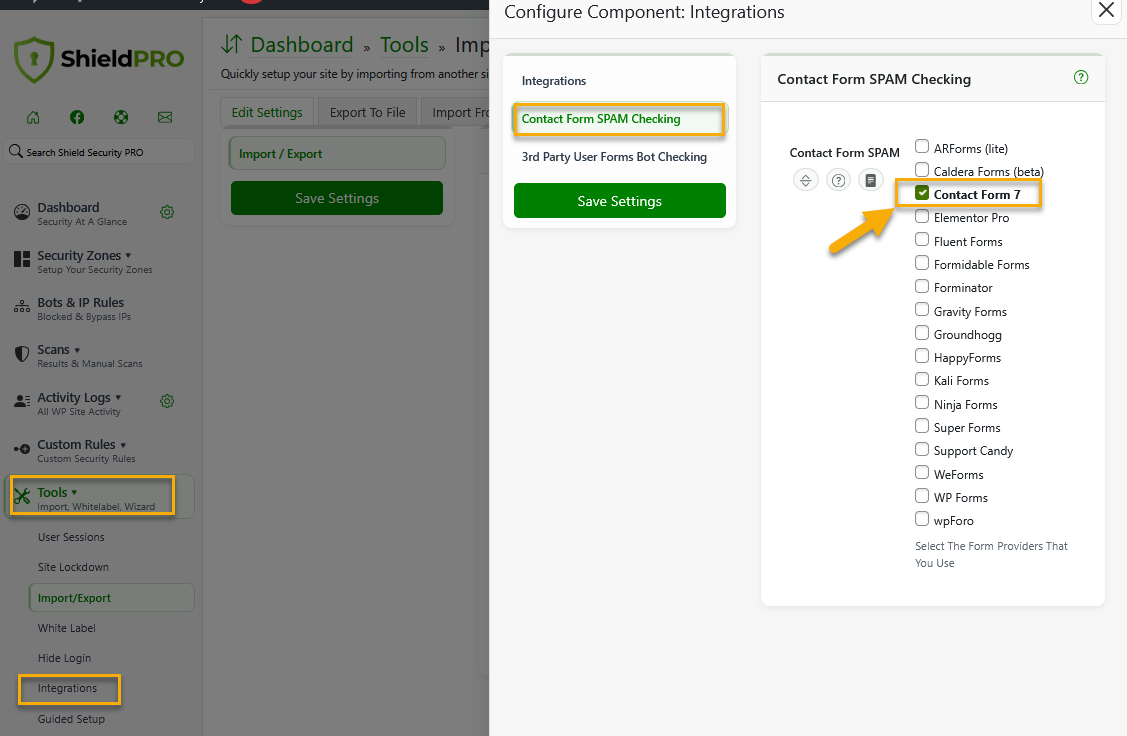Click green help icon in panel header
1127x736 pixels.
pyautogui.click(x=1080, y=78)
